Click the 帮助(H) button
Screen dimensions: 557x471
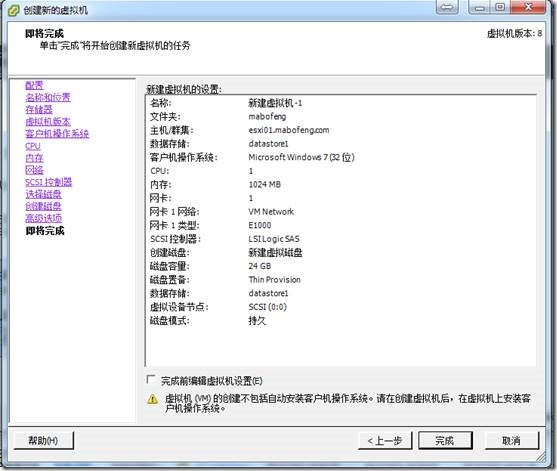pyautogui.click(x=43, y=440)
